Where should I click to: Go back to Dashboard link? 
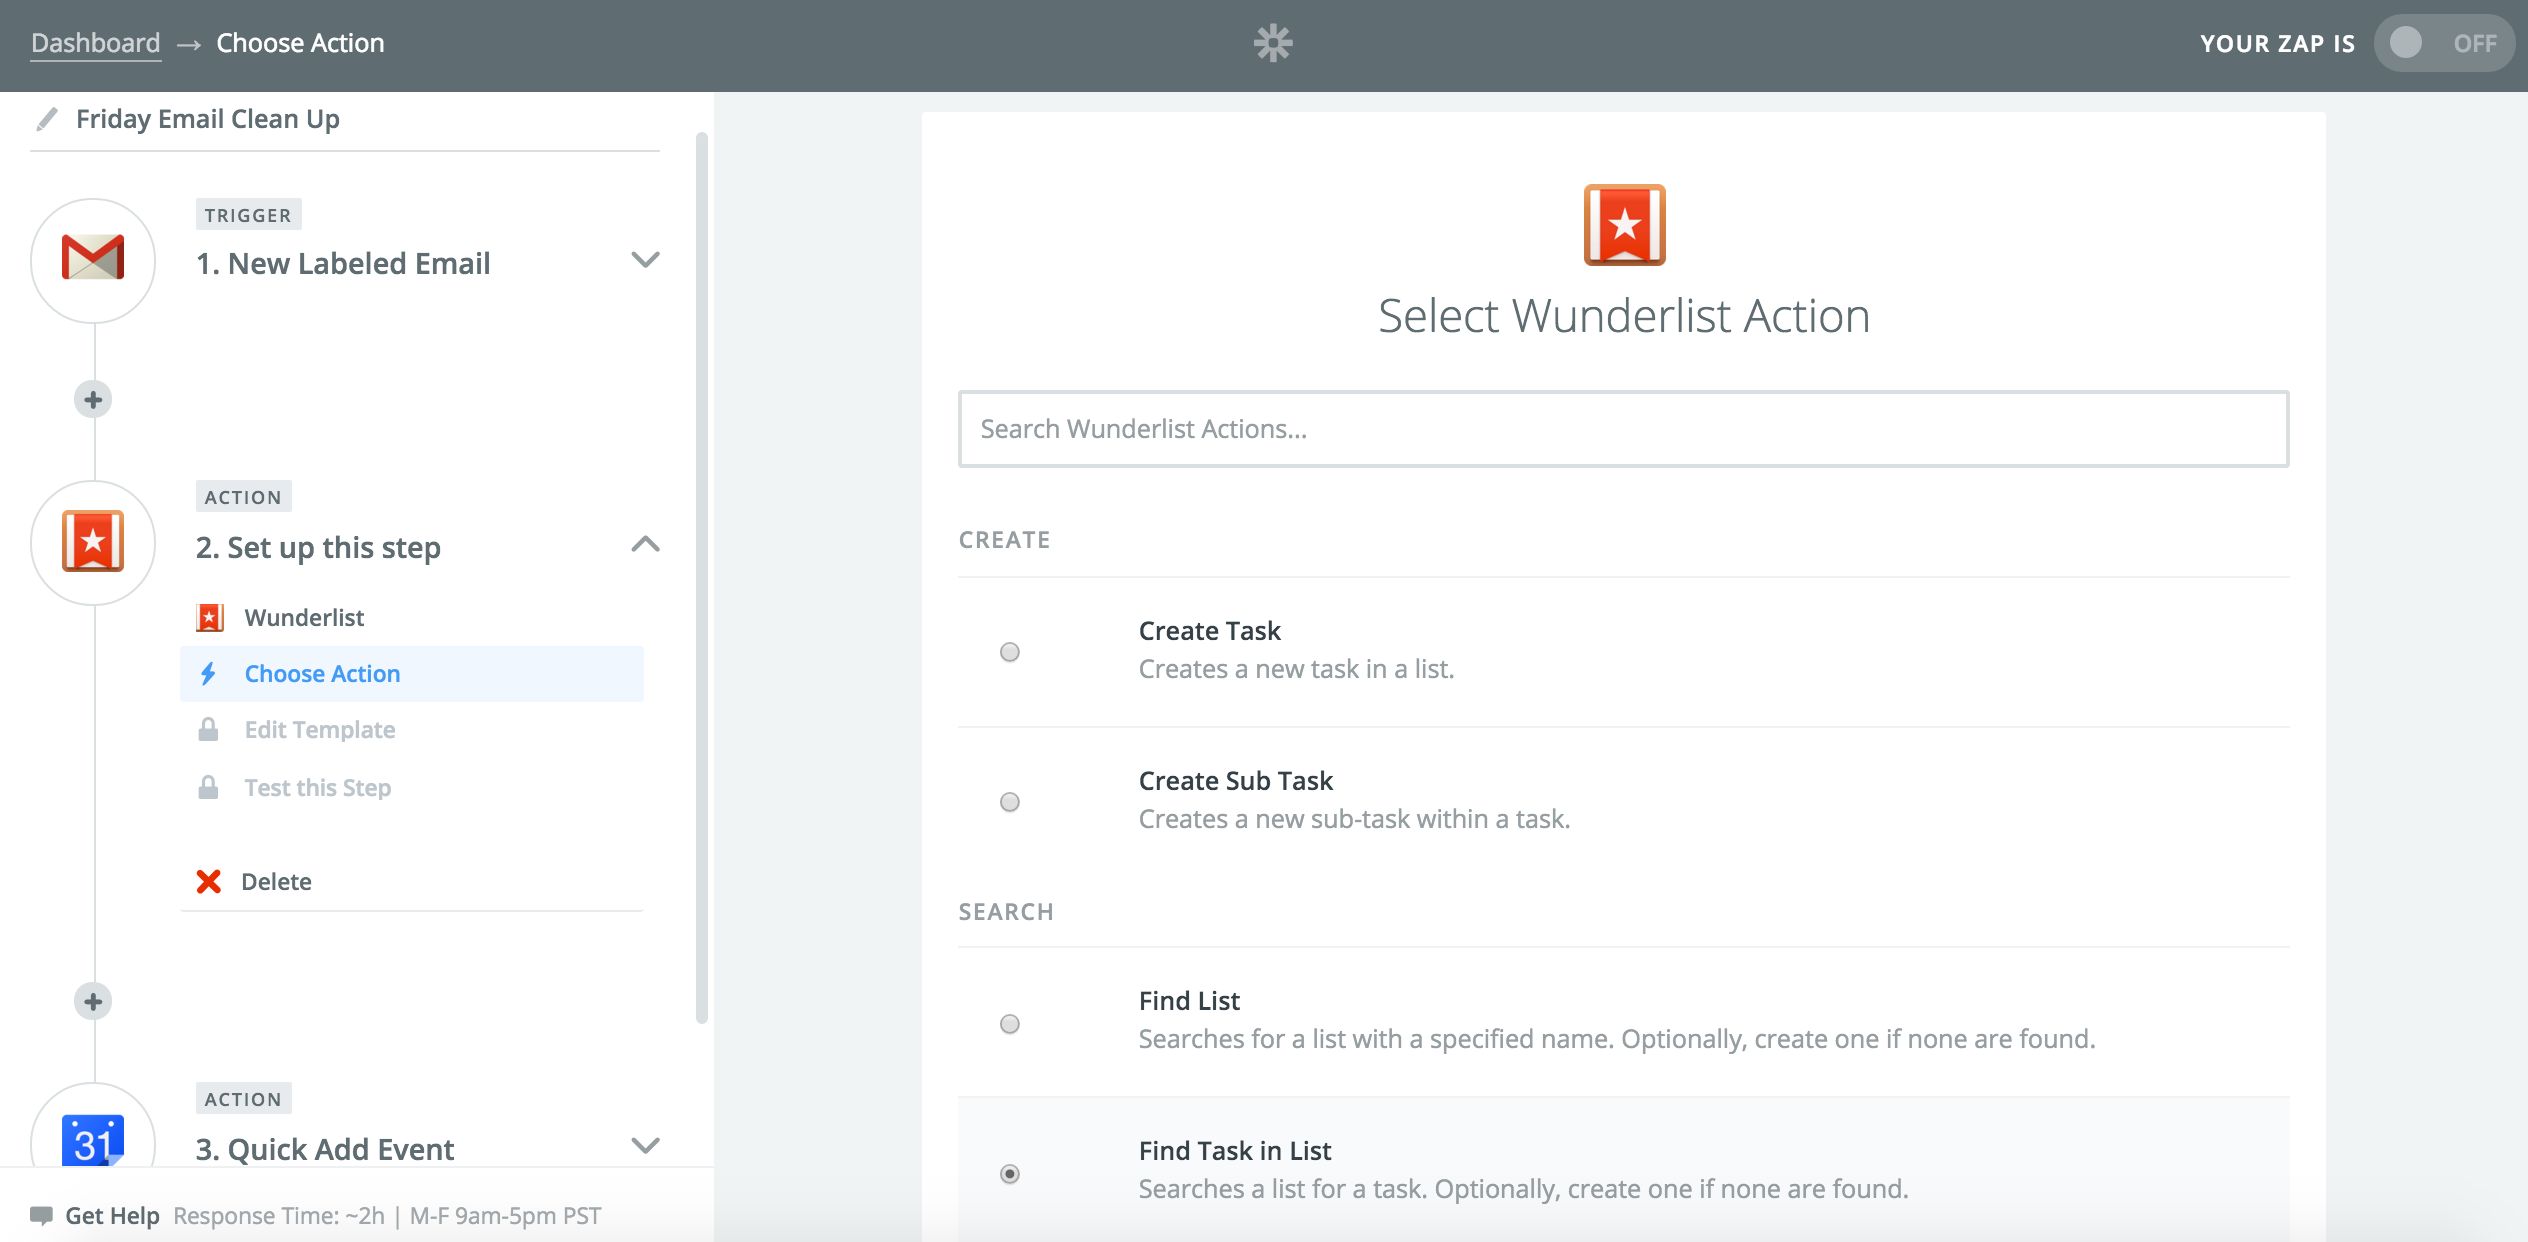[95, 43]
